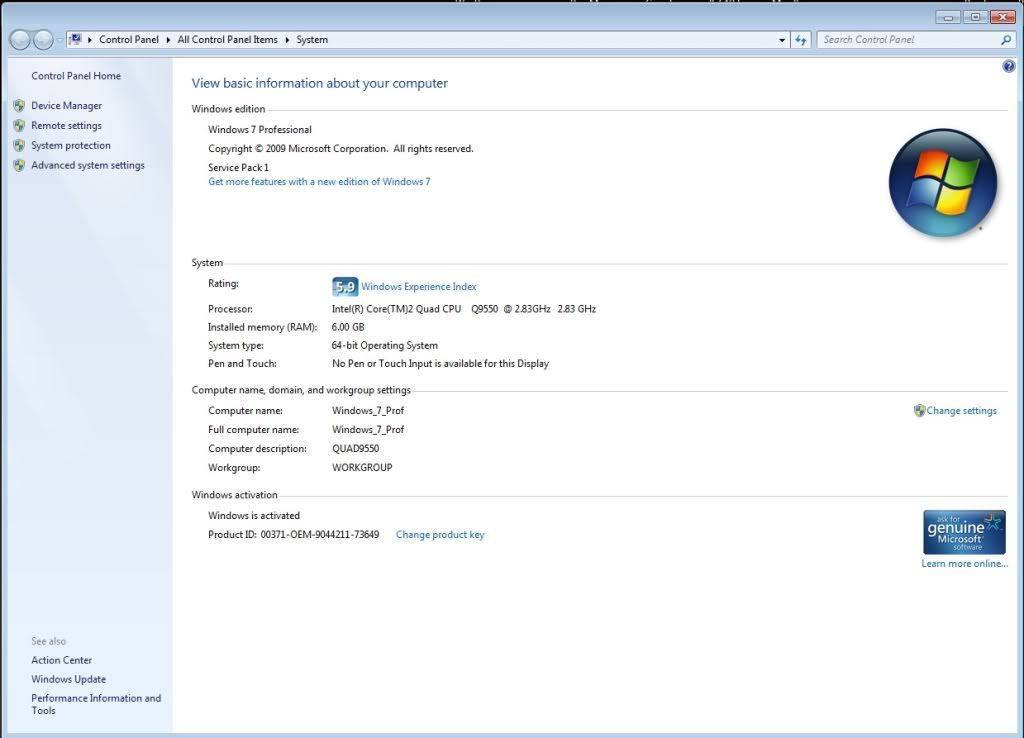
Task: Open Remote settings link
Action: 67,125
